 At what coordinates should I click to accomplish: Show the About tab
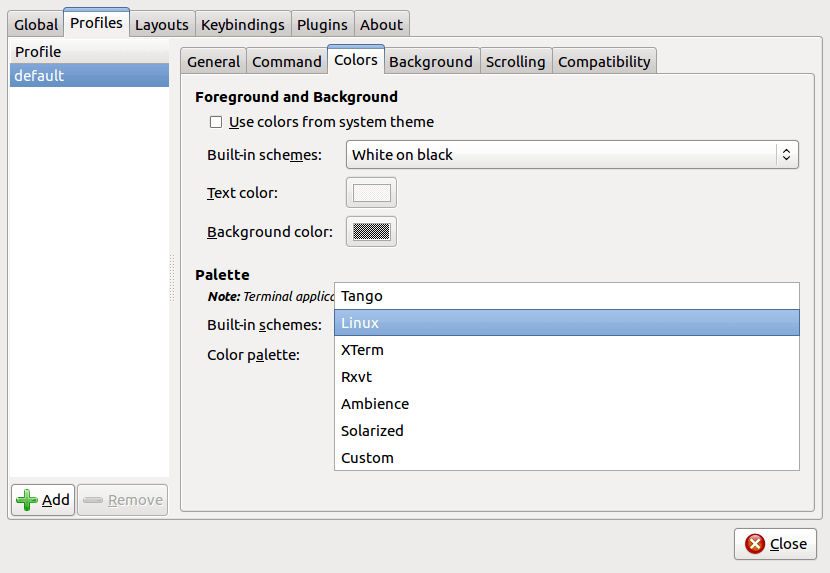381,24
